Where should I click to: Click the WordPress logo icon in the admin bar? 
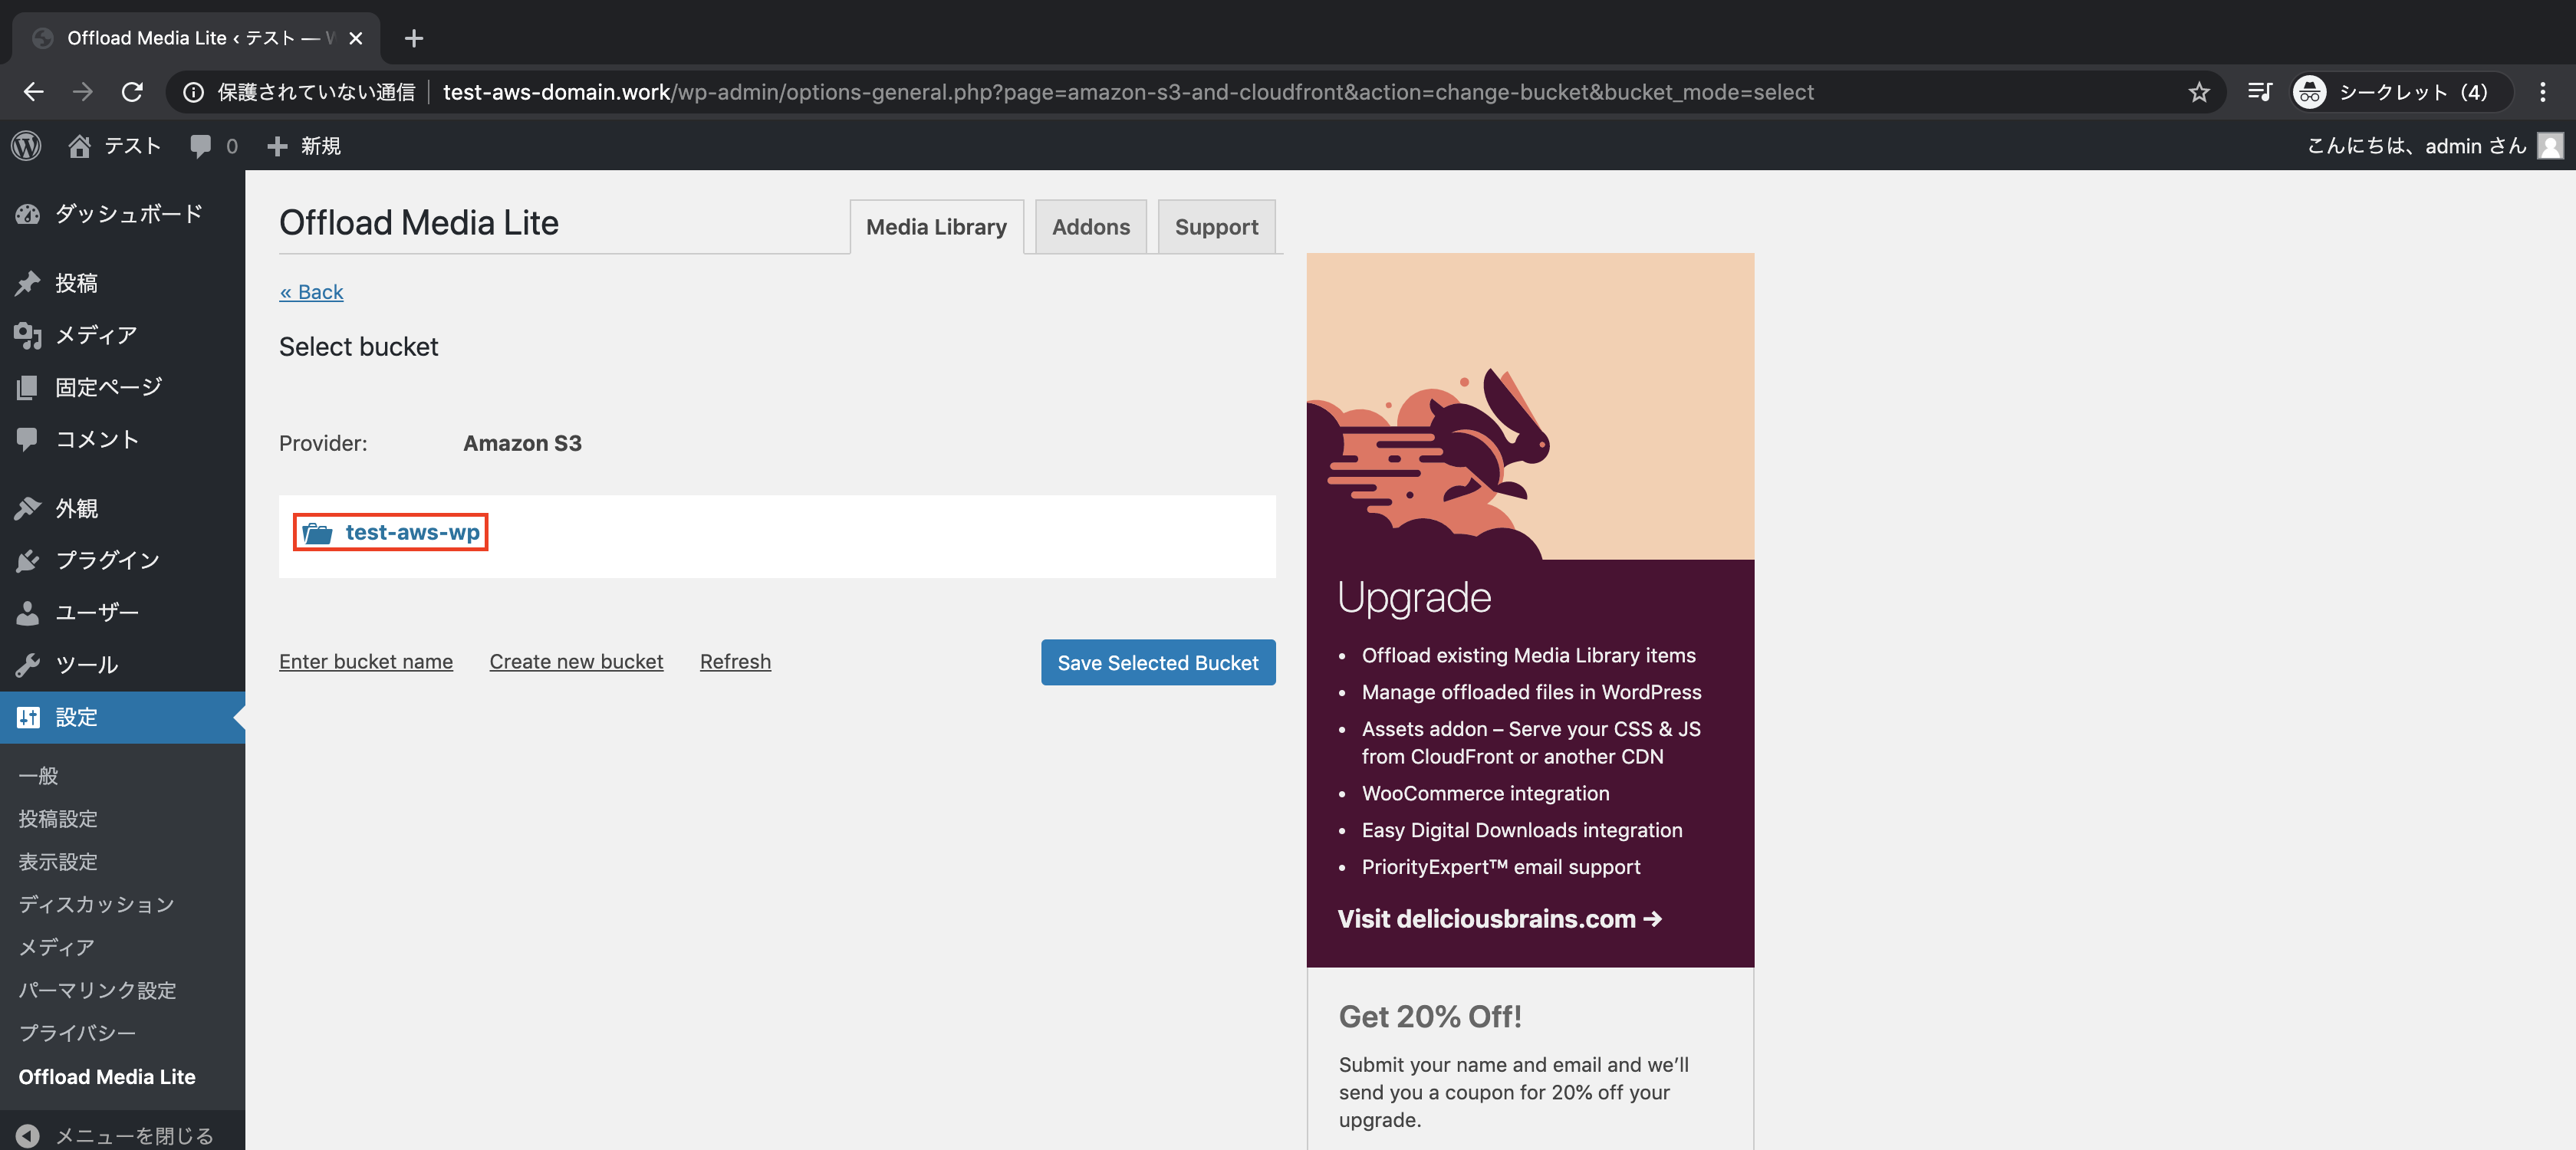click(26, 146)
